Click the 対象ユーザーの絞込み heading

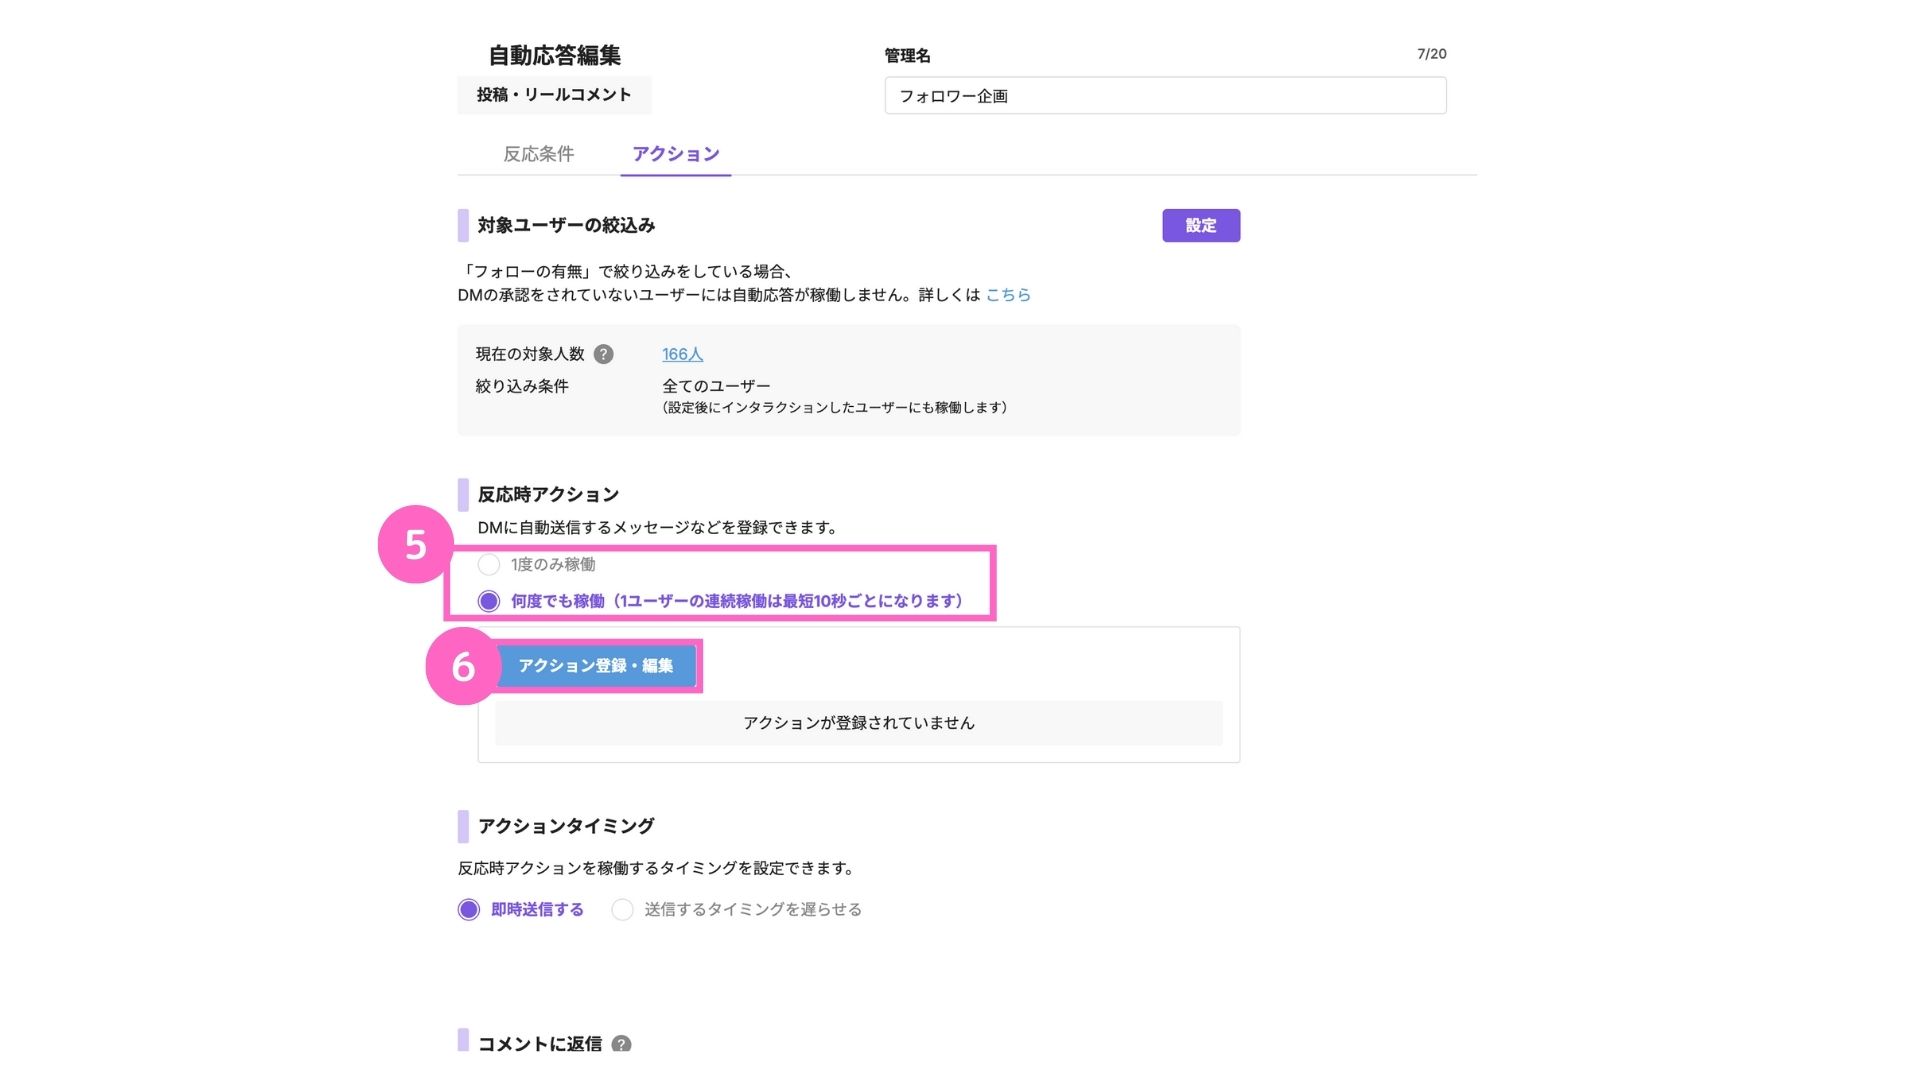(x=566, y=225)
